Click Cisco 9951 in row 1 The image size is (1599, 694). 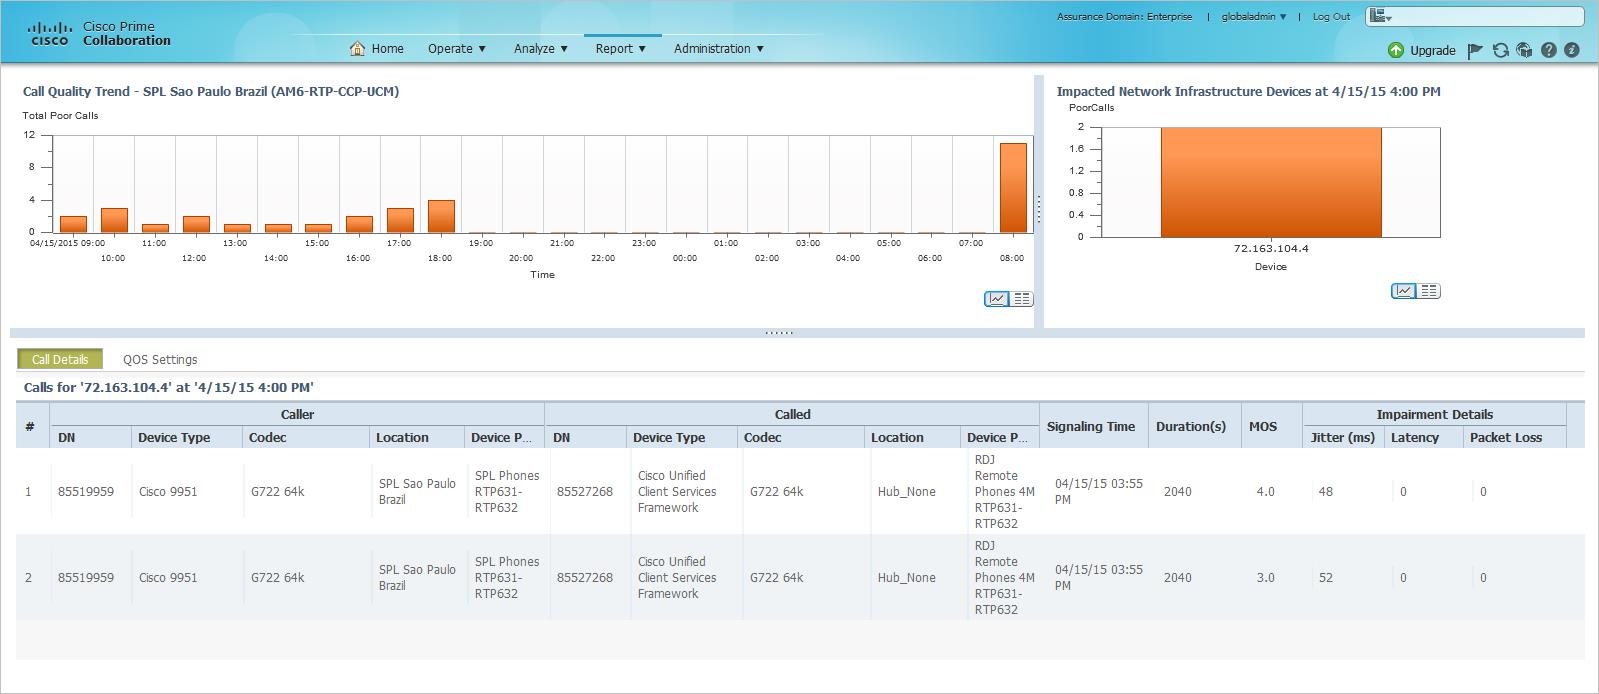168,492
